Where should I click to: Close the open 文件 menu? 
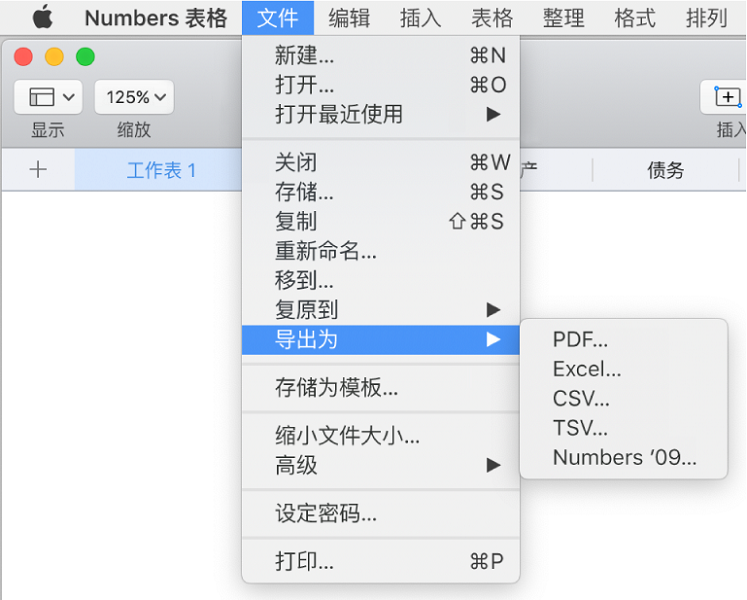[278, 18]
